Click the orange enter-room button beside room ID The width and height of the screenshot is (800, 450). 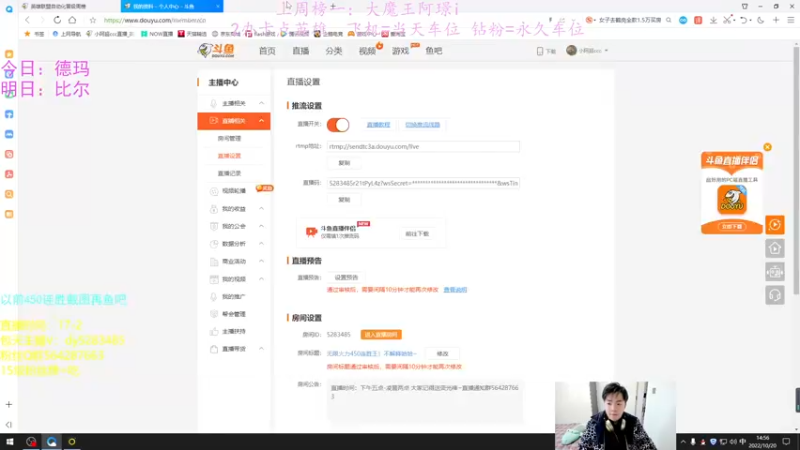coord(381,335)
